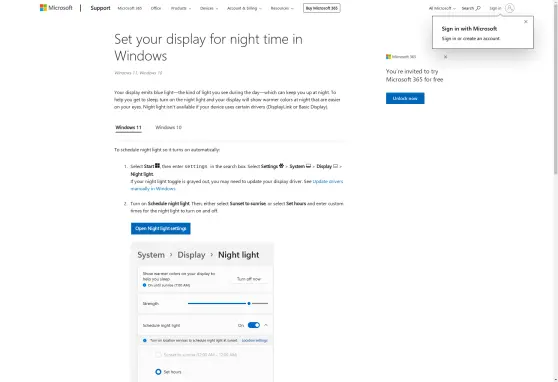558x382 pixels.
Task: Open the Support home link
Action: [100, 8]
